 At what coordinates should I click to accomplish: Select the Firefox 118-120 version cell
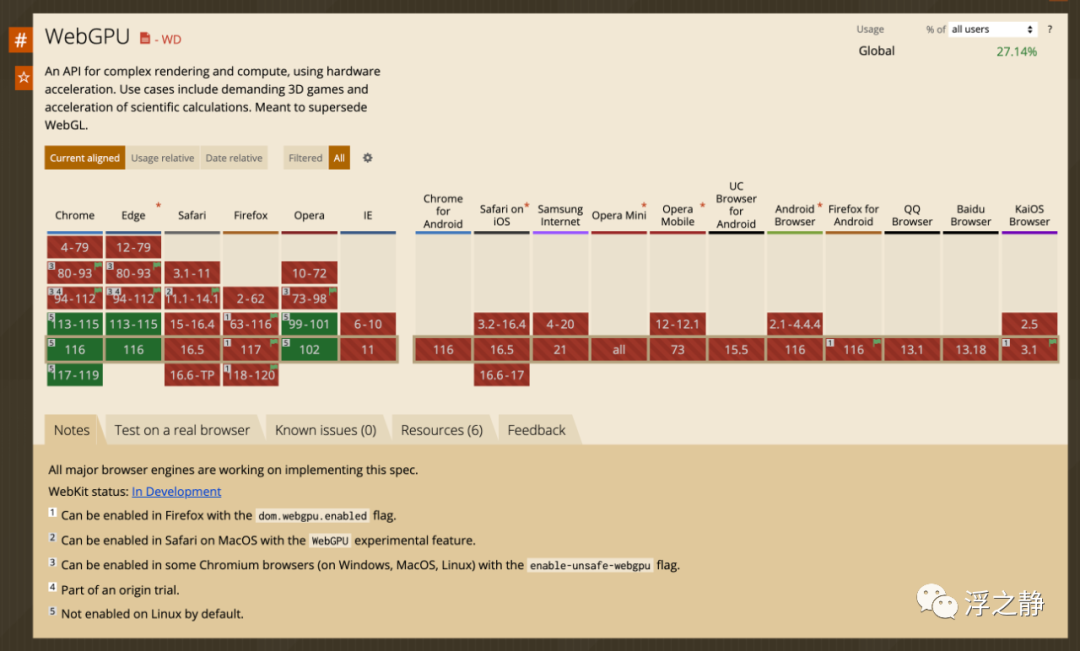[x=251, y=375]
